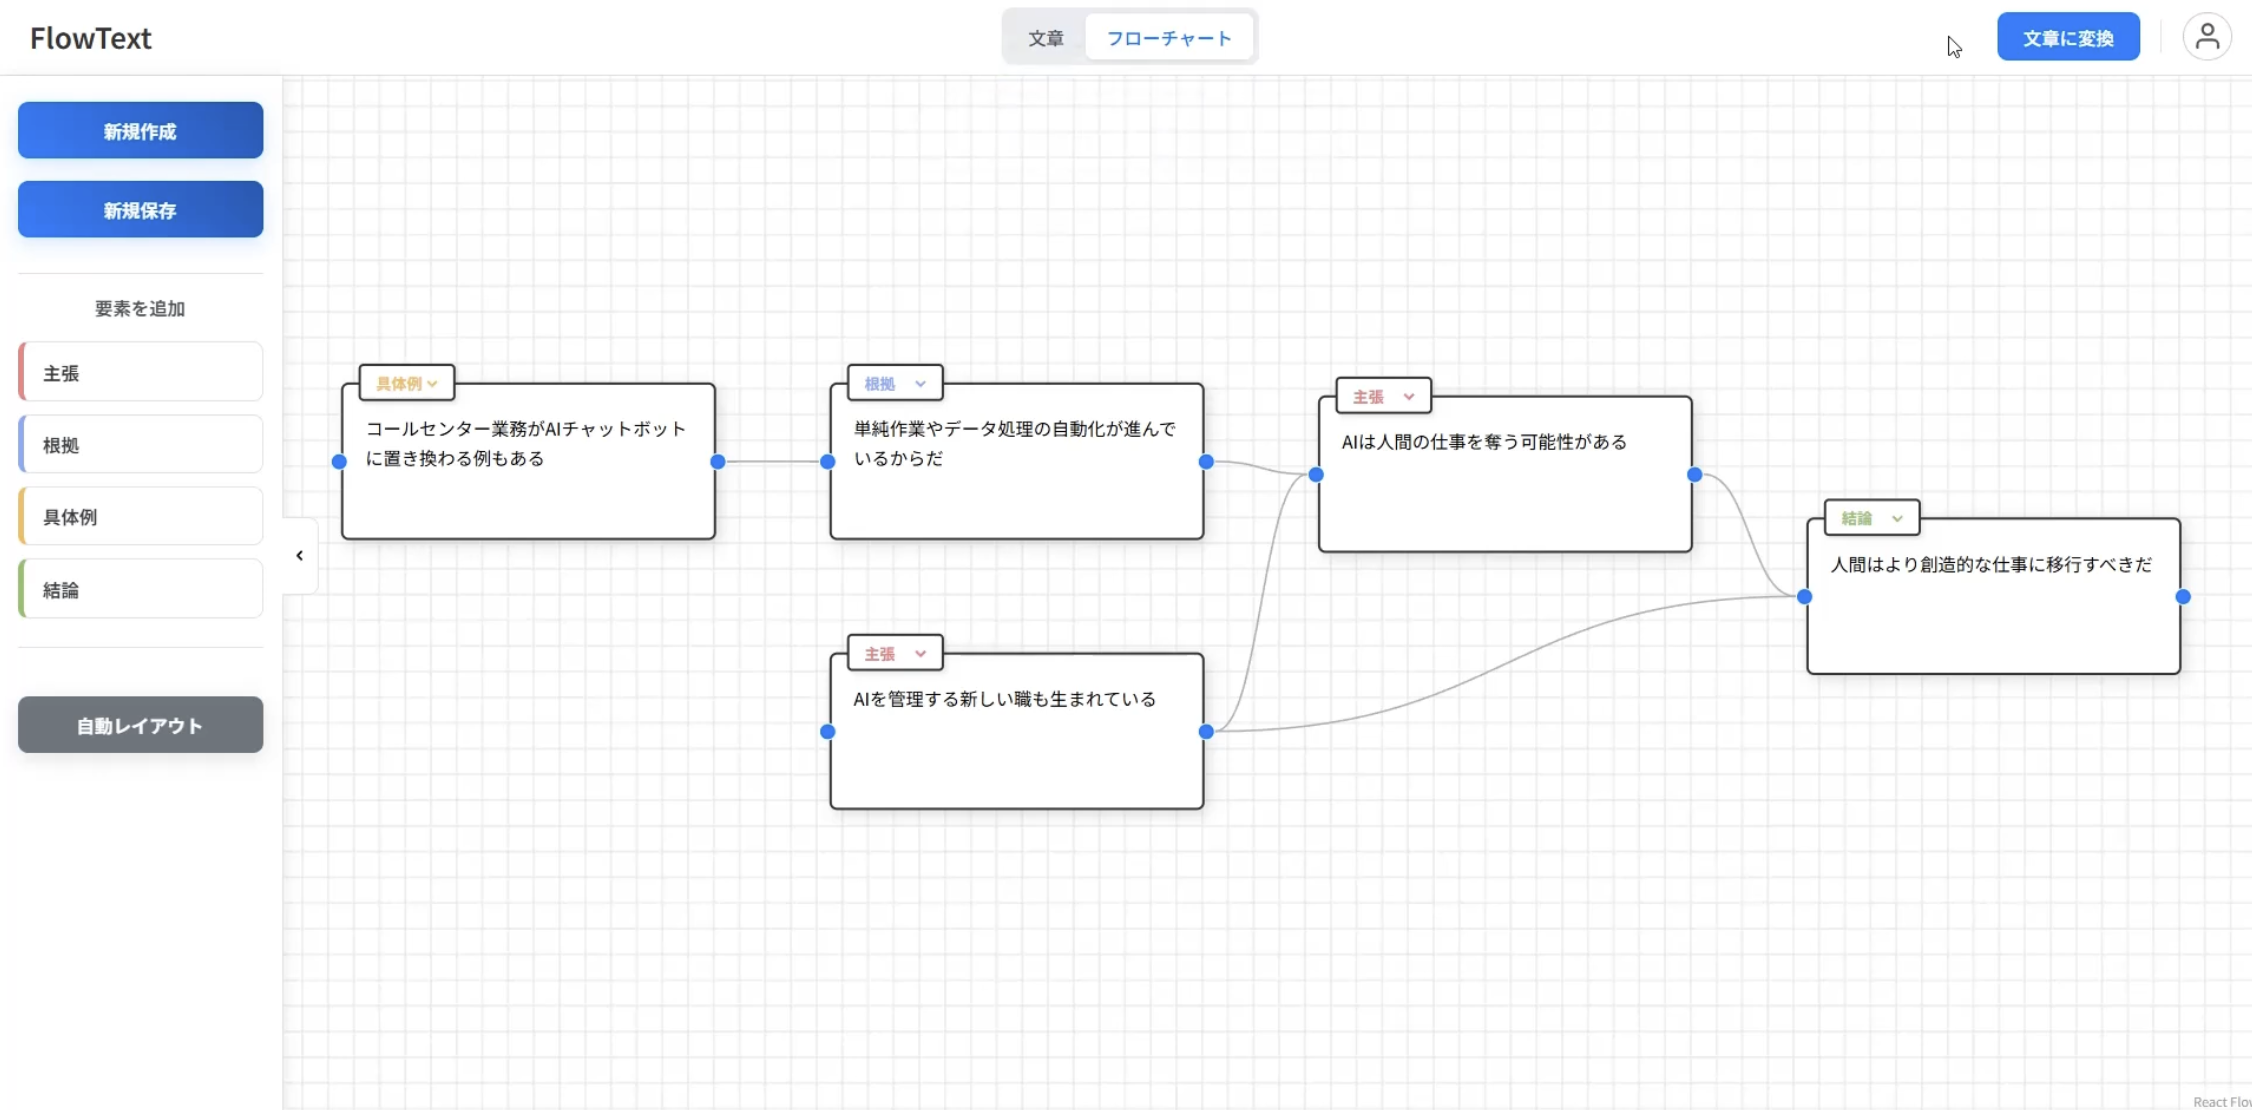The height and width of the screenshot is (1110, 2252).
Task: Click the green color strip on the 結論 item
Action: point(20,588)
